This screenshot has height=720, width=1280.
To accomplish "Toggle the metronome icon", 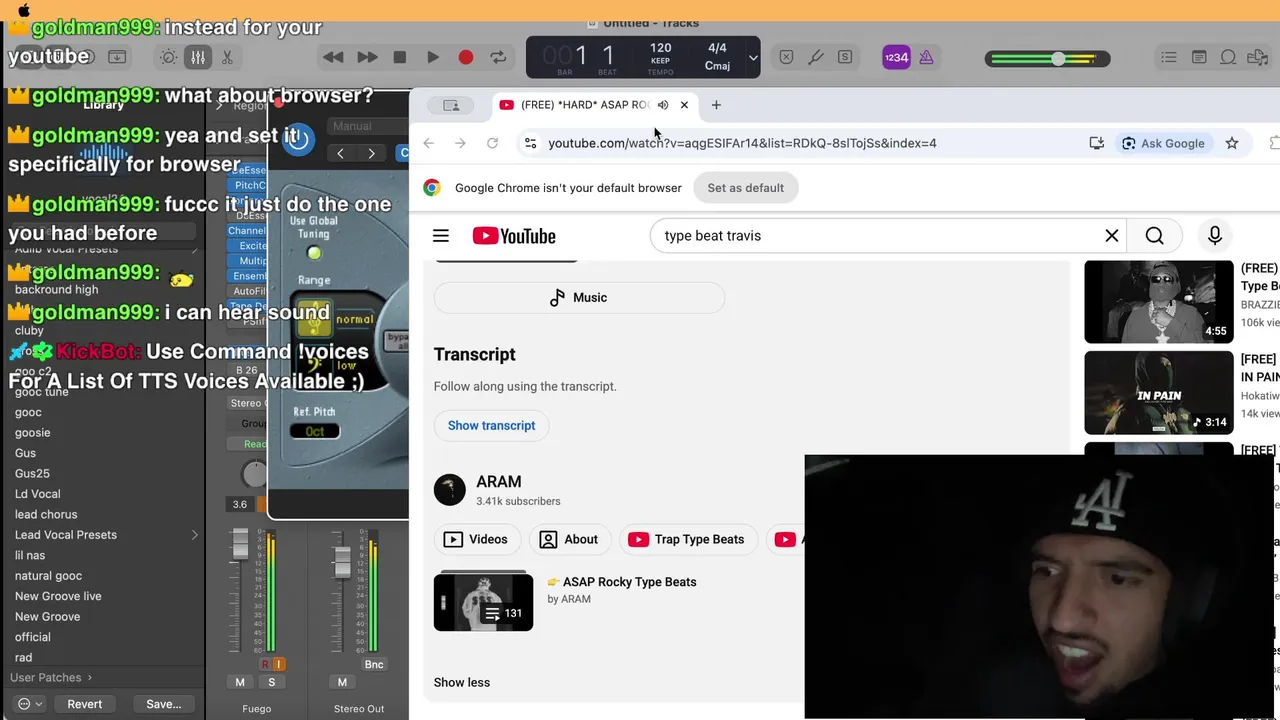I will [926, 57].
